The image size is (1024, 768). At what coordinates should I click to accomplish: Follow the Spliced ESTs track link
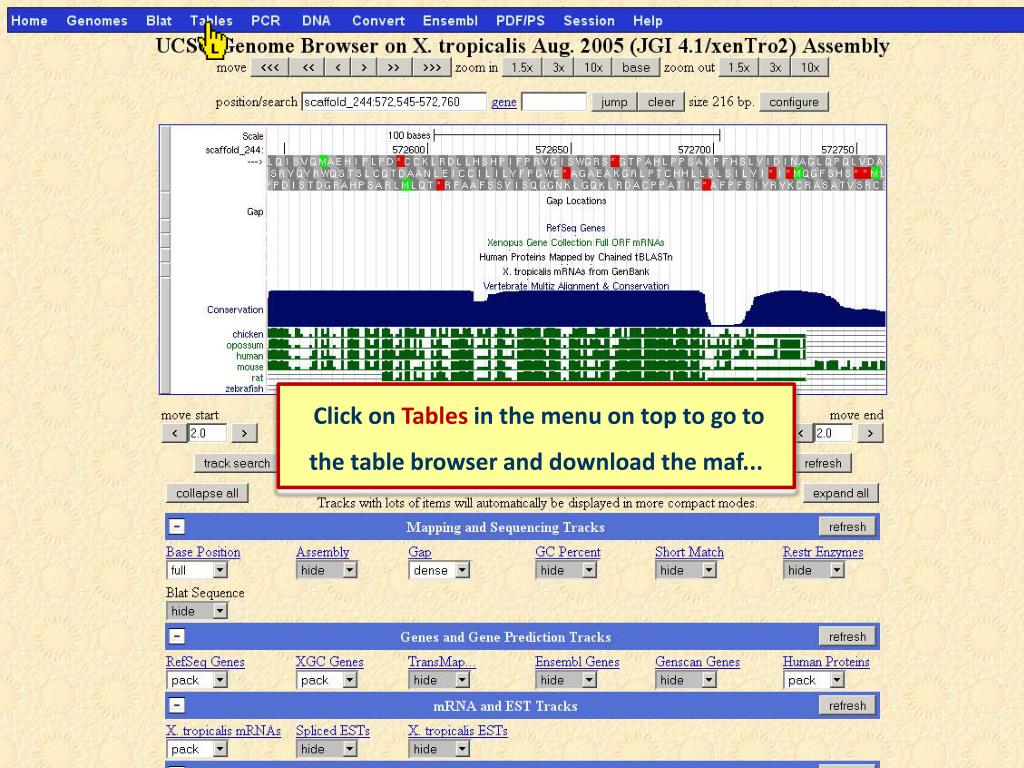pos(333,731)
